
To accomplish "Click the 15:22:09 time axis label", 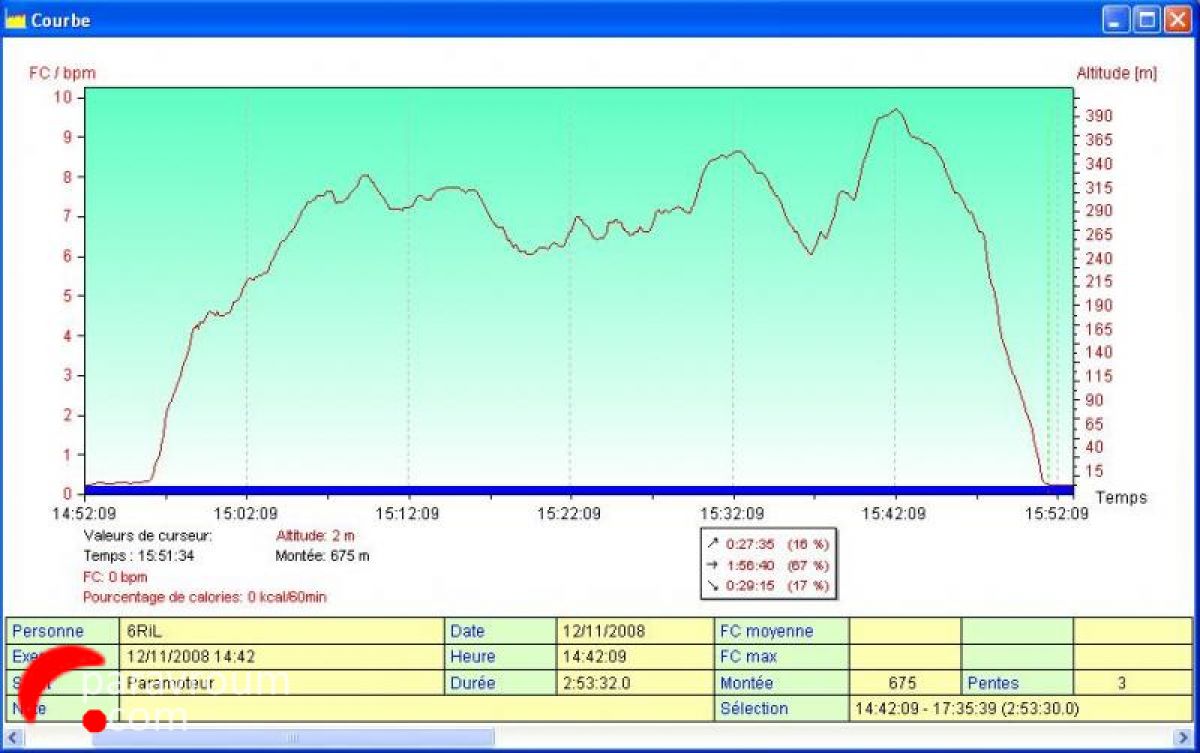I will click(x=572, y=513).
